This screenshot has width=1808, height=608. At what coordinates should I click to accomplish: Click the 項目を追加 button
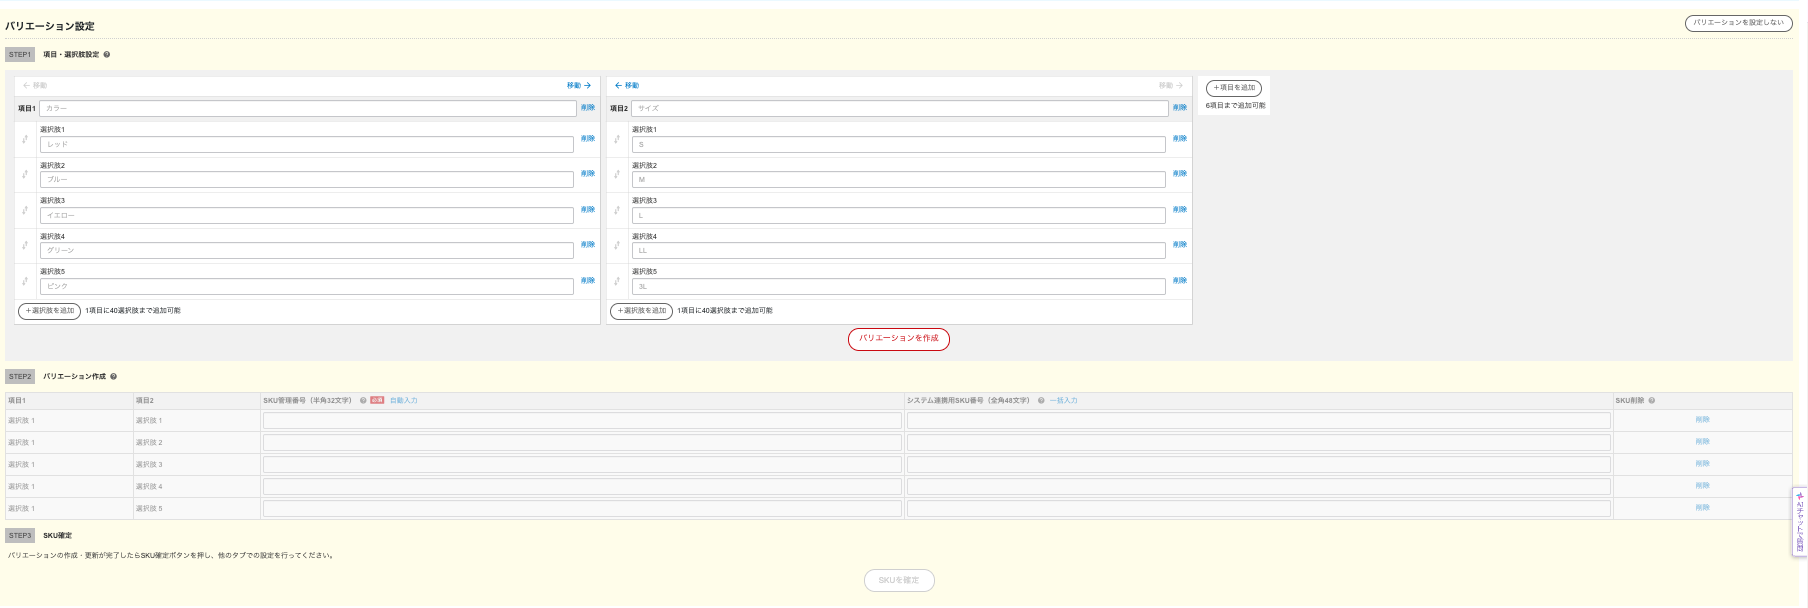(x=1234, y=88)
